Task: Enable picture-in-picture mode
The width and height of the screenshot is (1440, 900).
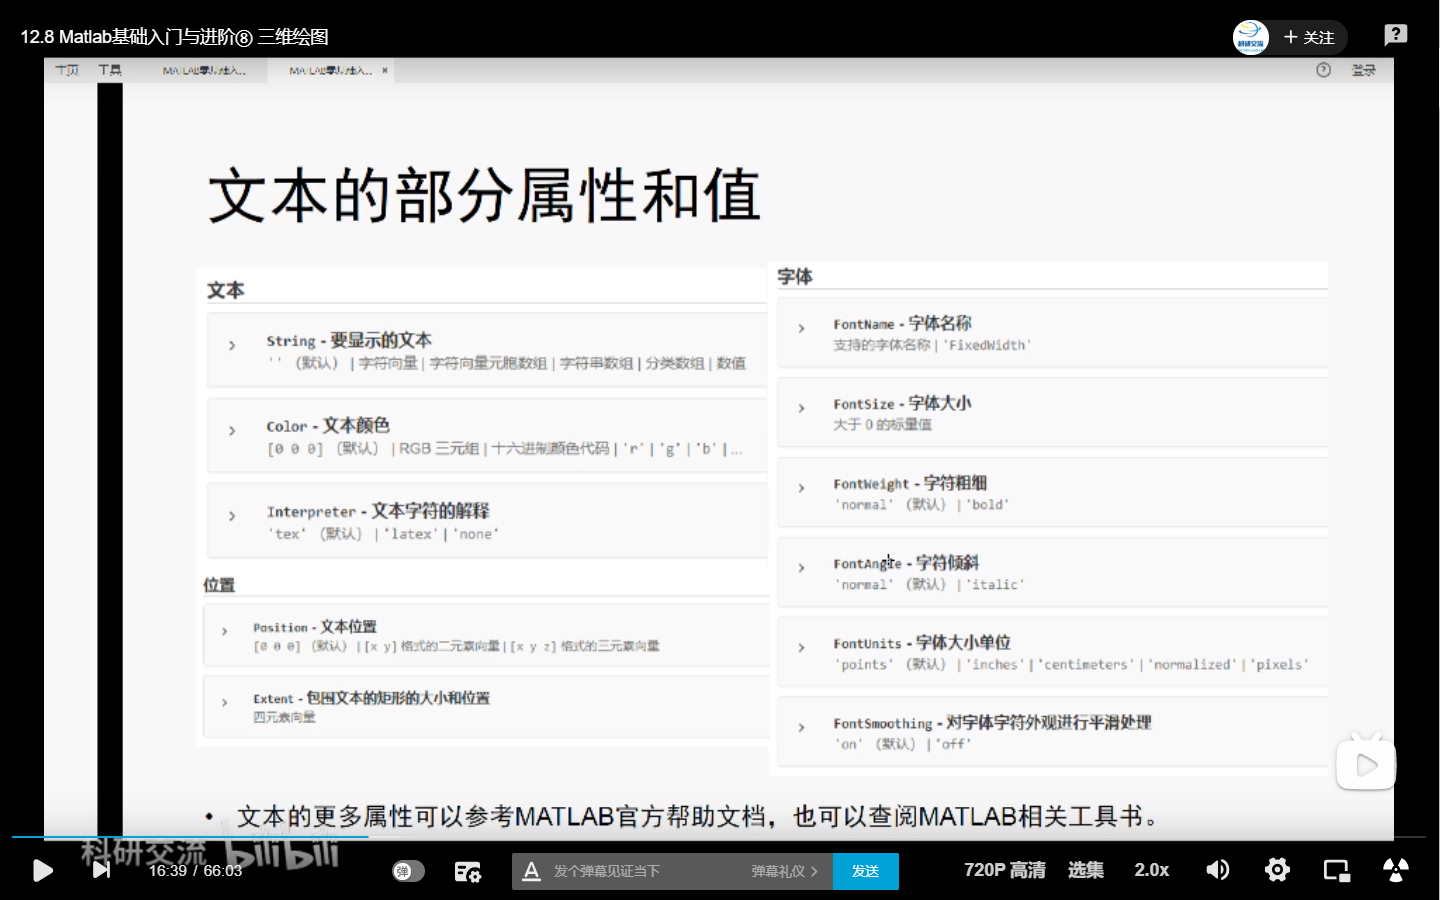Action: (1336, 870)
